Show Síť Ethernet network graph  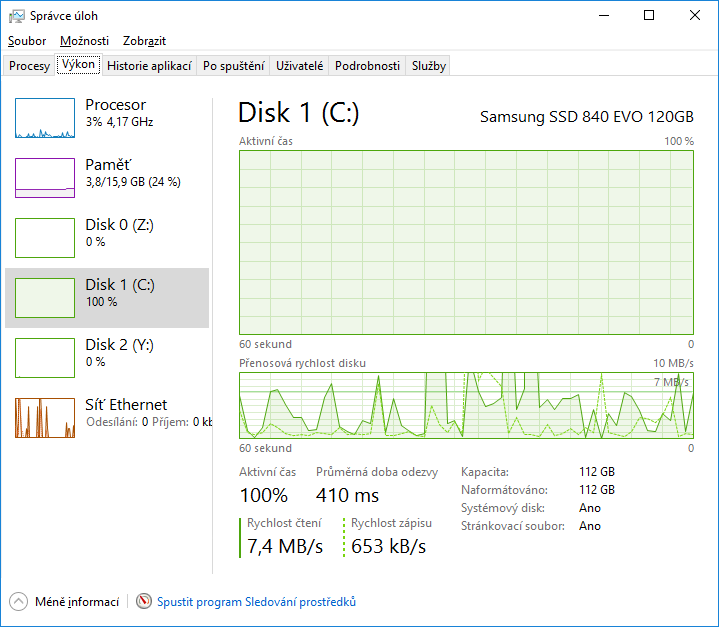[x=45, y=418]
